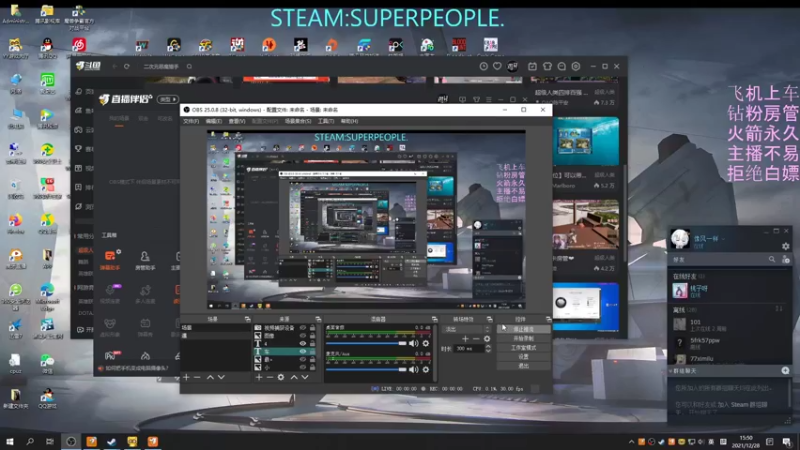Select friend 桂子呀 in Steam list
This screenshot has width=800, height=450.
click(x=731, y=291)
